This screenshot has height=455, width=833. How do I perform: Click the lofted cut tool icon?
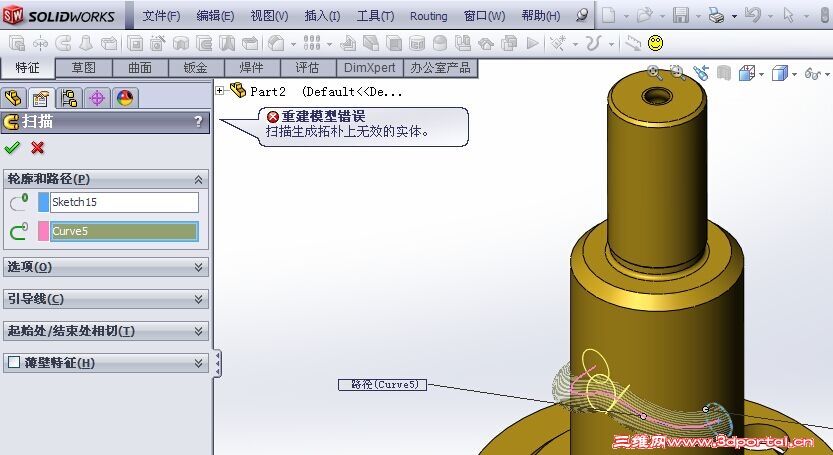[227, 43]
